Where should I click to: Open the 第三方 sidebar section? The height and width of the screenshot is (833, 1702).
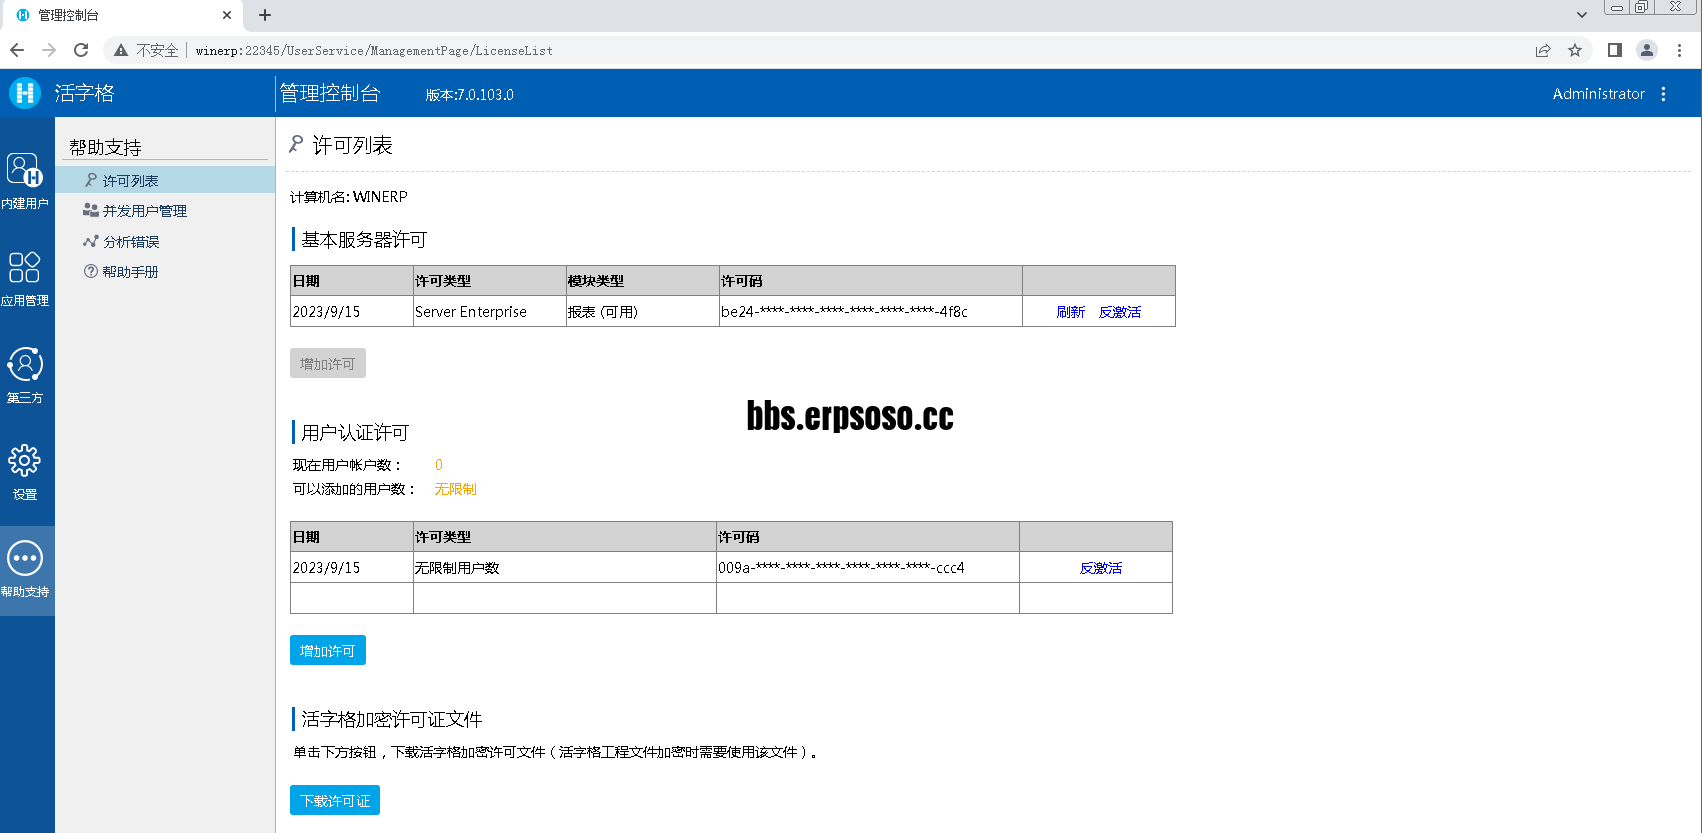click(x=25, y=375)
